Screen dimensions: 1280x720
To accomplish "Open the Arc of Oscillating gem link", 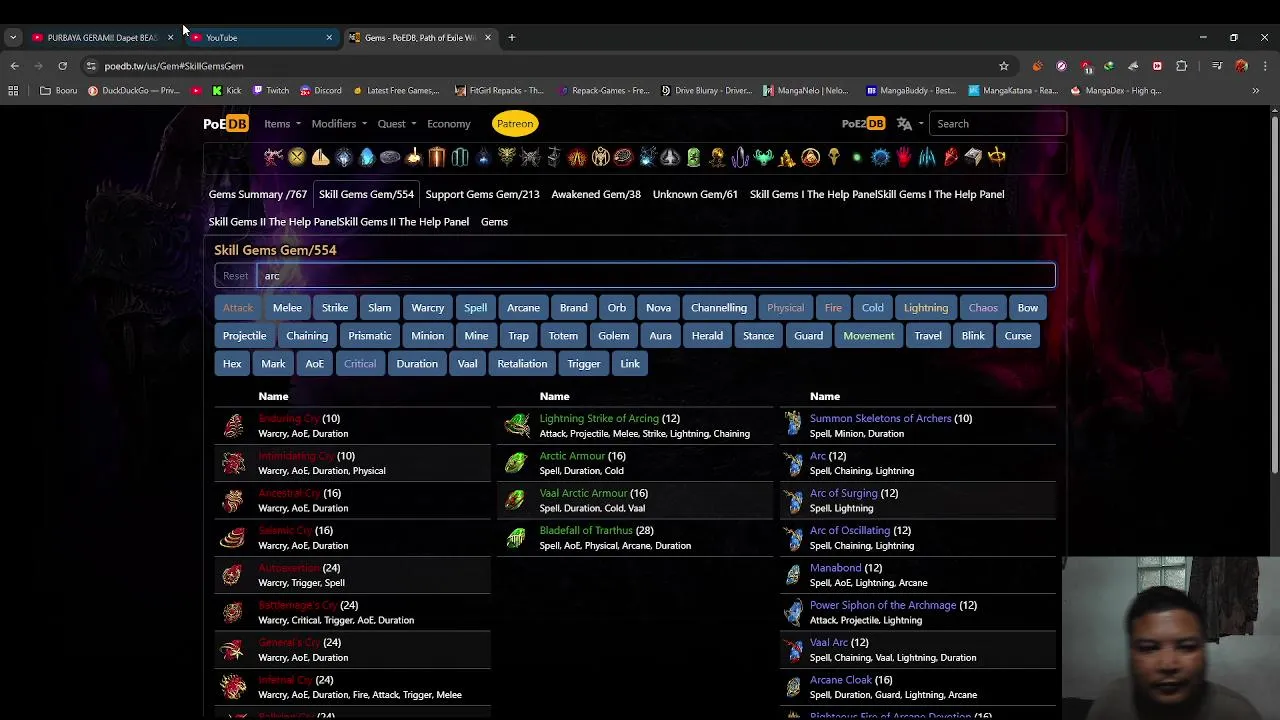I will click(x=850, y=531).
